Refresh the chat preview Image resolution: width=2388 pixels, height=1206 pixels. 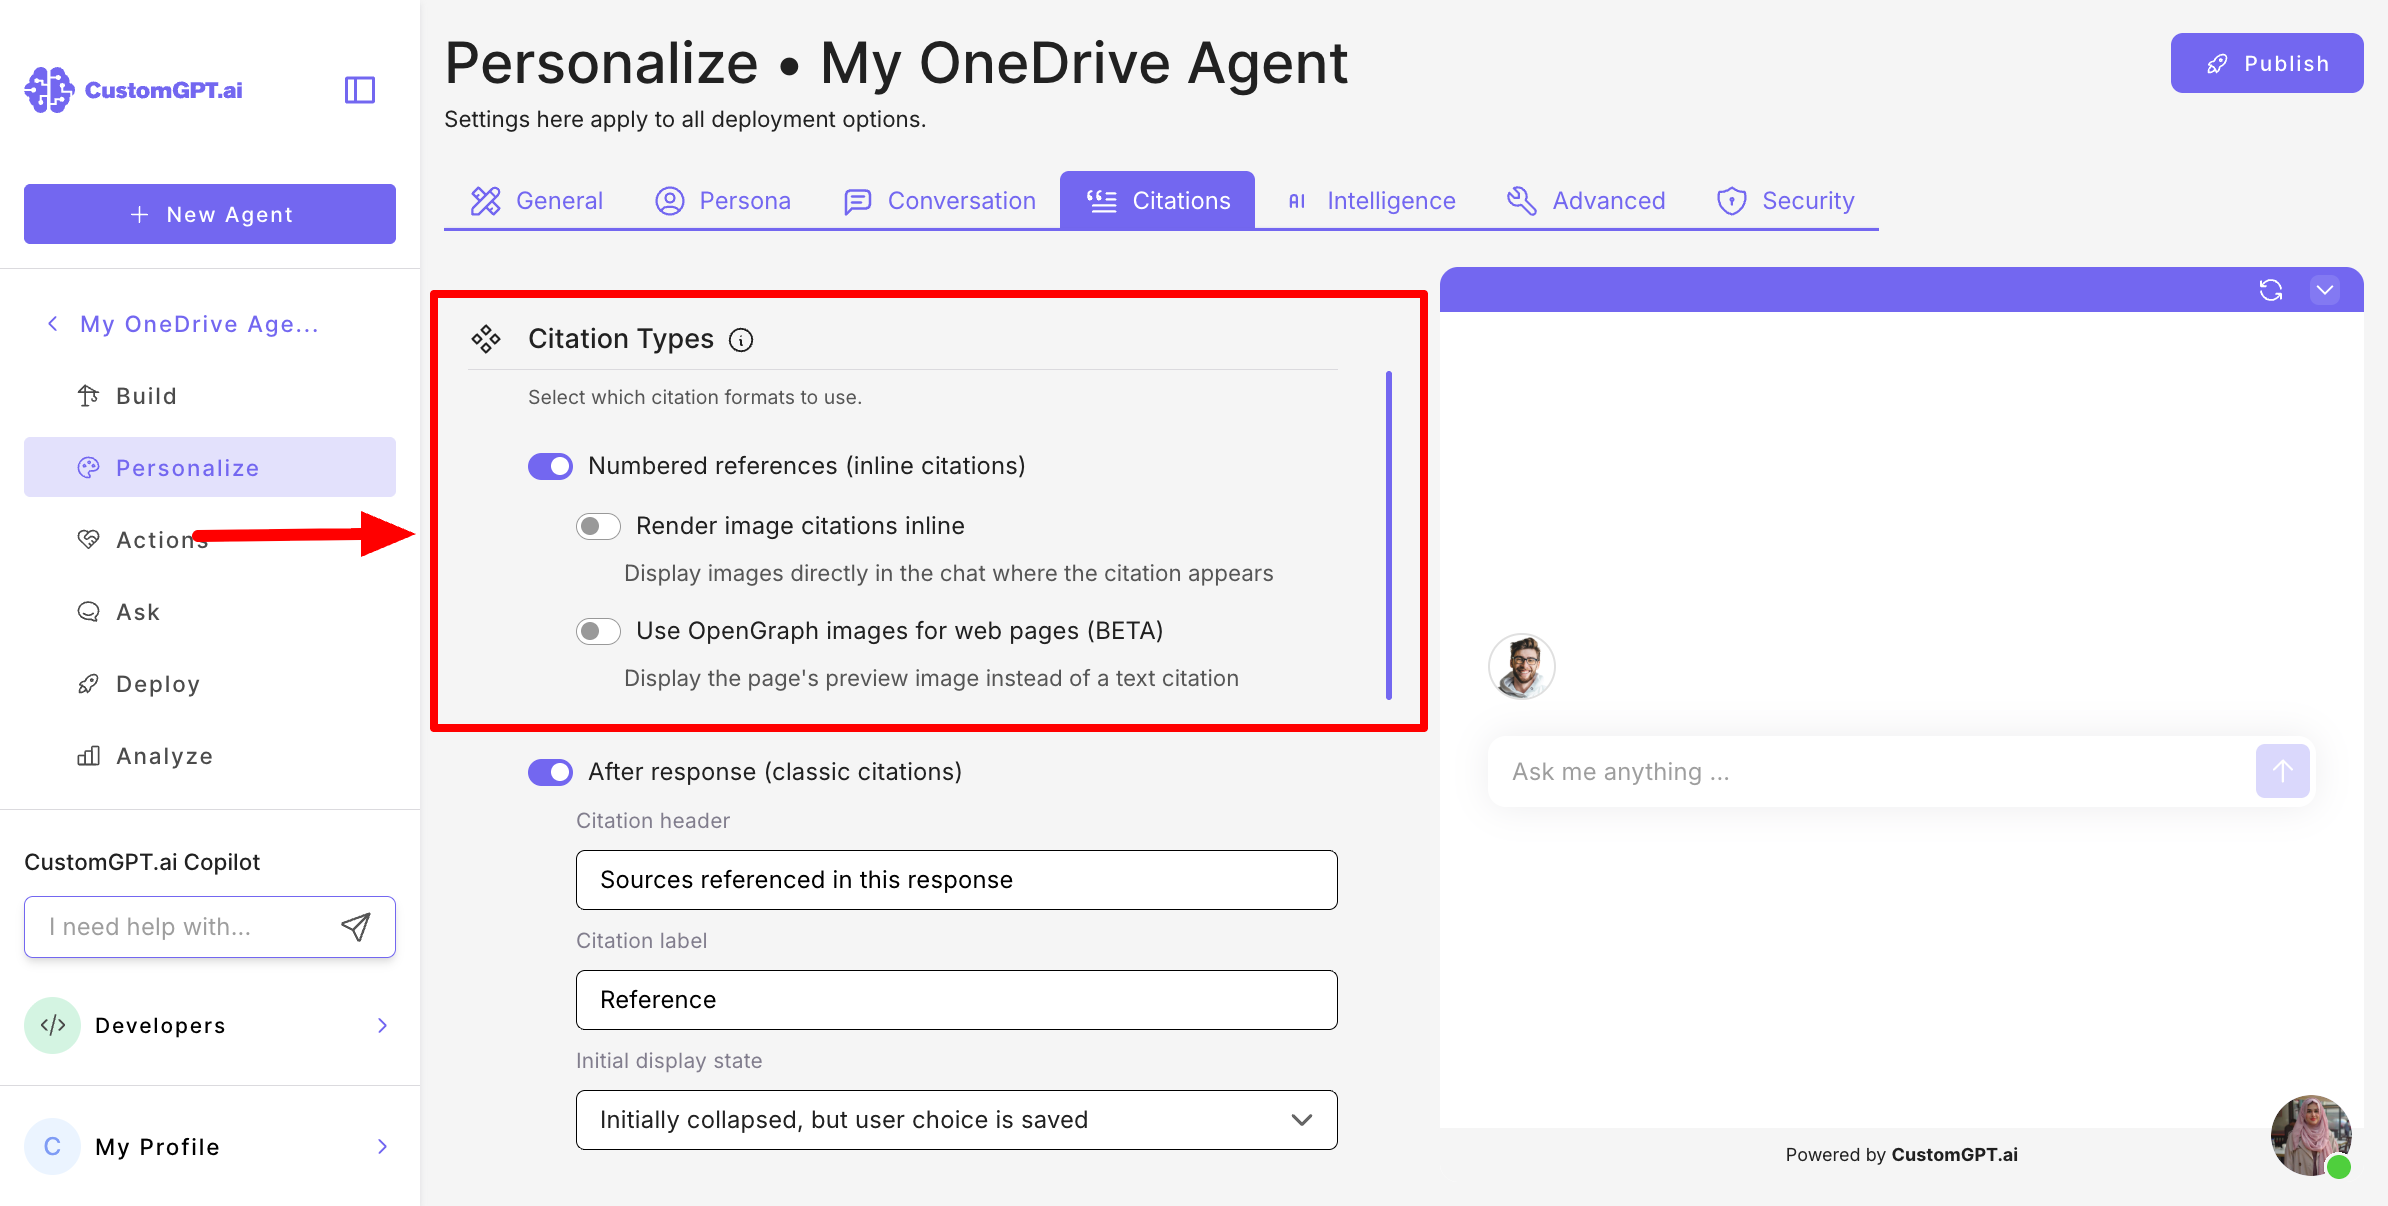click(x=2270, y=290)
